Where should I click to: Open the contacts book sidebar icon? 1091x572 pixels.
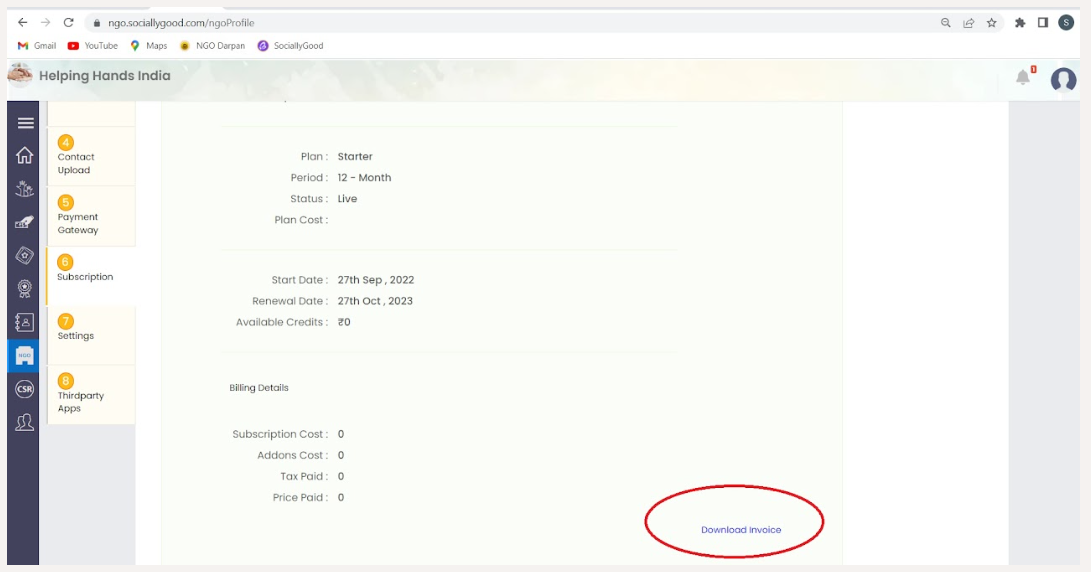point(24,322)
